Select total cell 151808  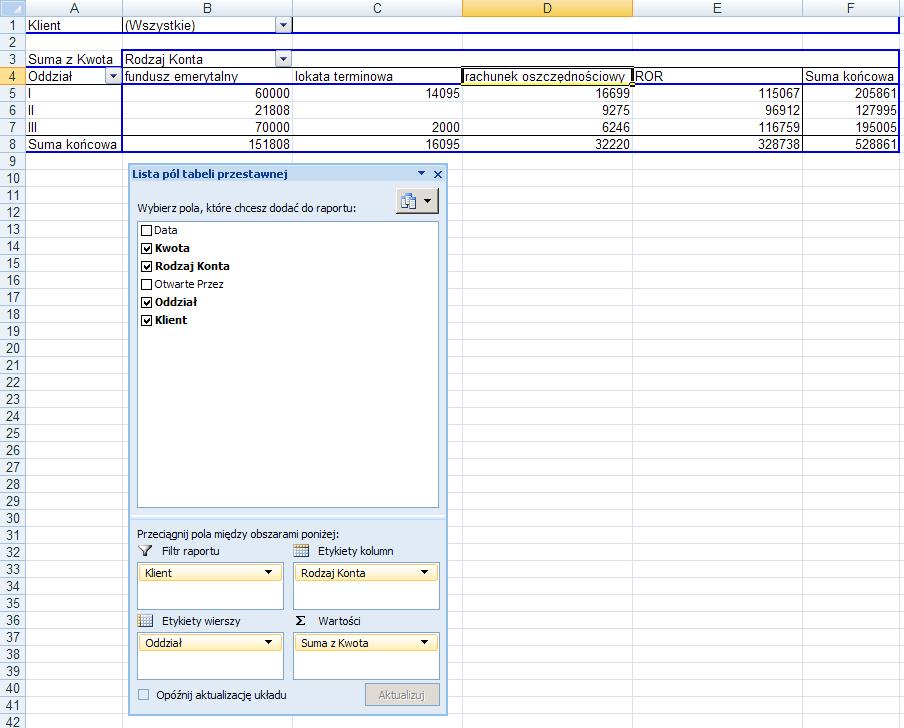207,144
